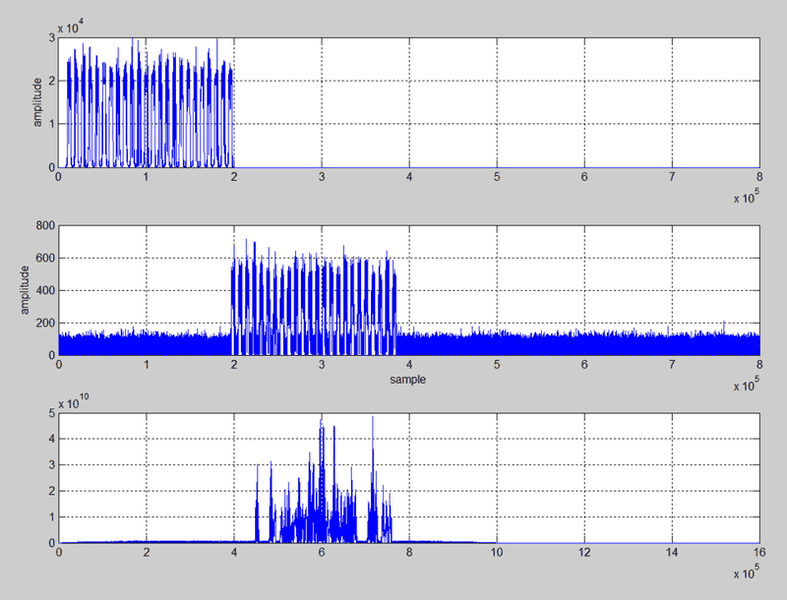Select the middle plot's "amplitude" y-axis label
Screen dimensions: 787x600
(24, 290)
